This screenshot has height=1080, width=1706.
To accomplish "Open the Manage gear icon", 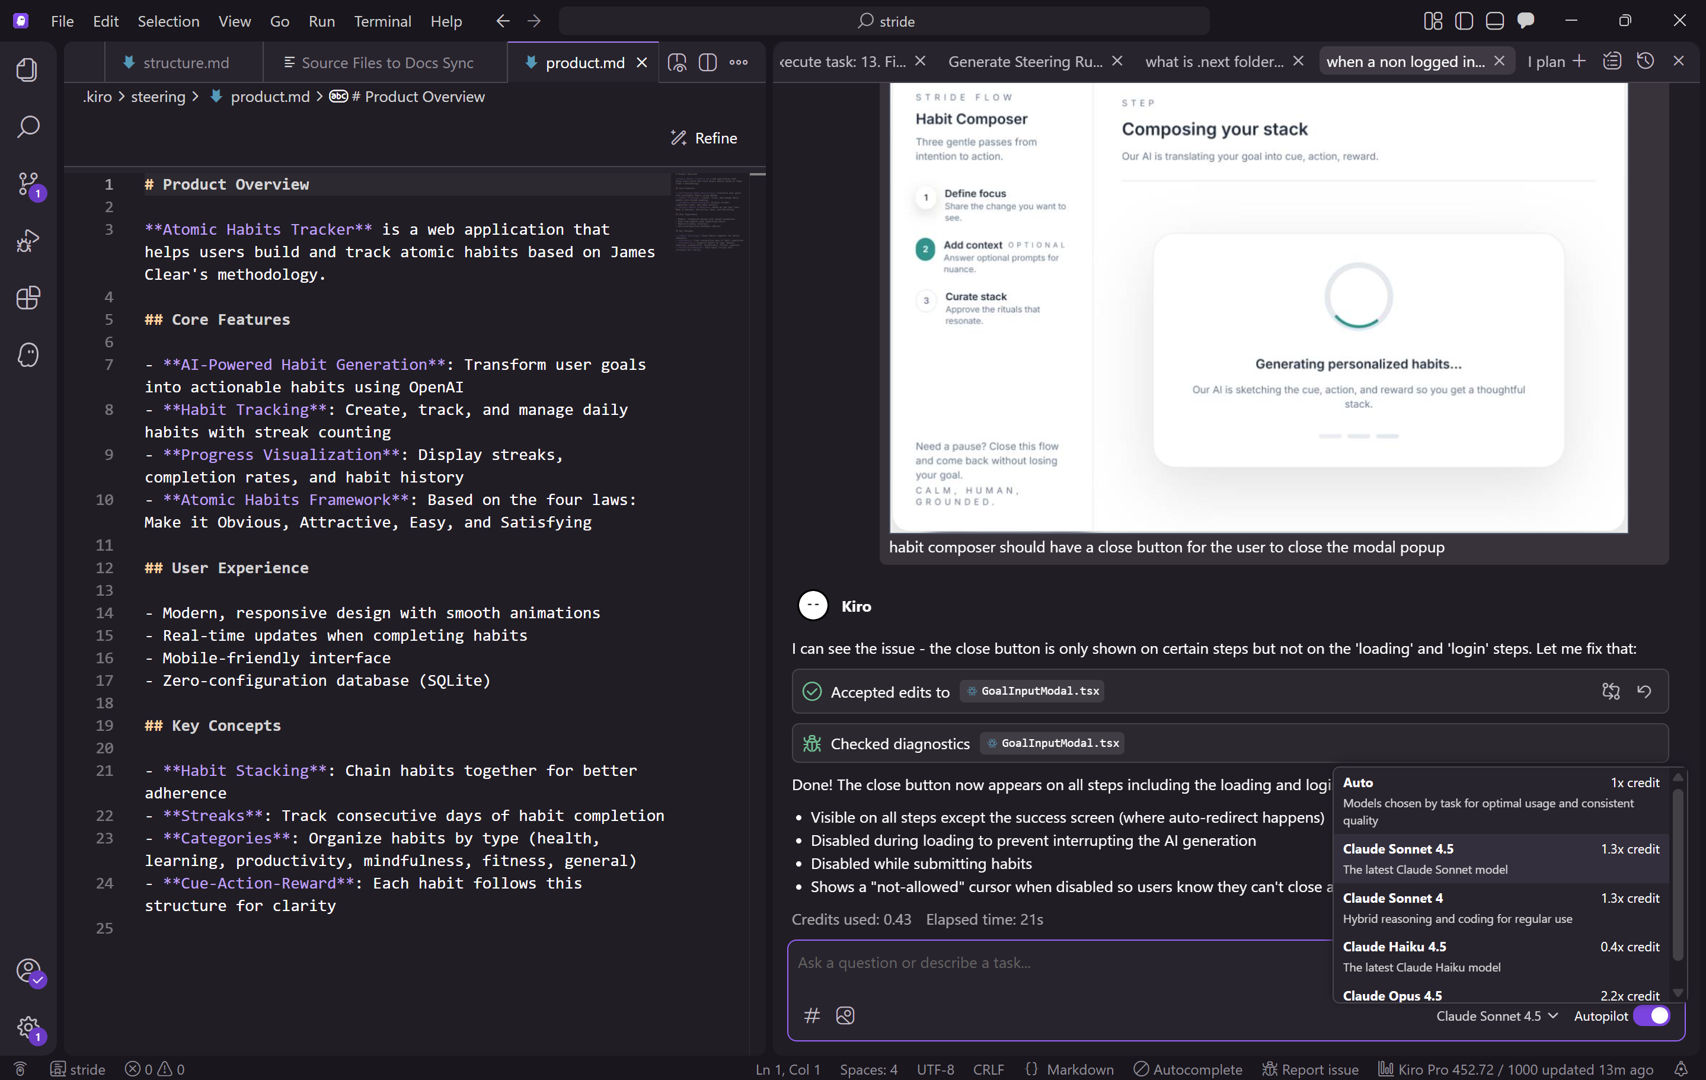I will pyautogui.click(x=28, y=1028).
